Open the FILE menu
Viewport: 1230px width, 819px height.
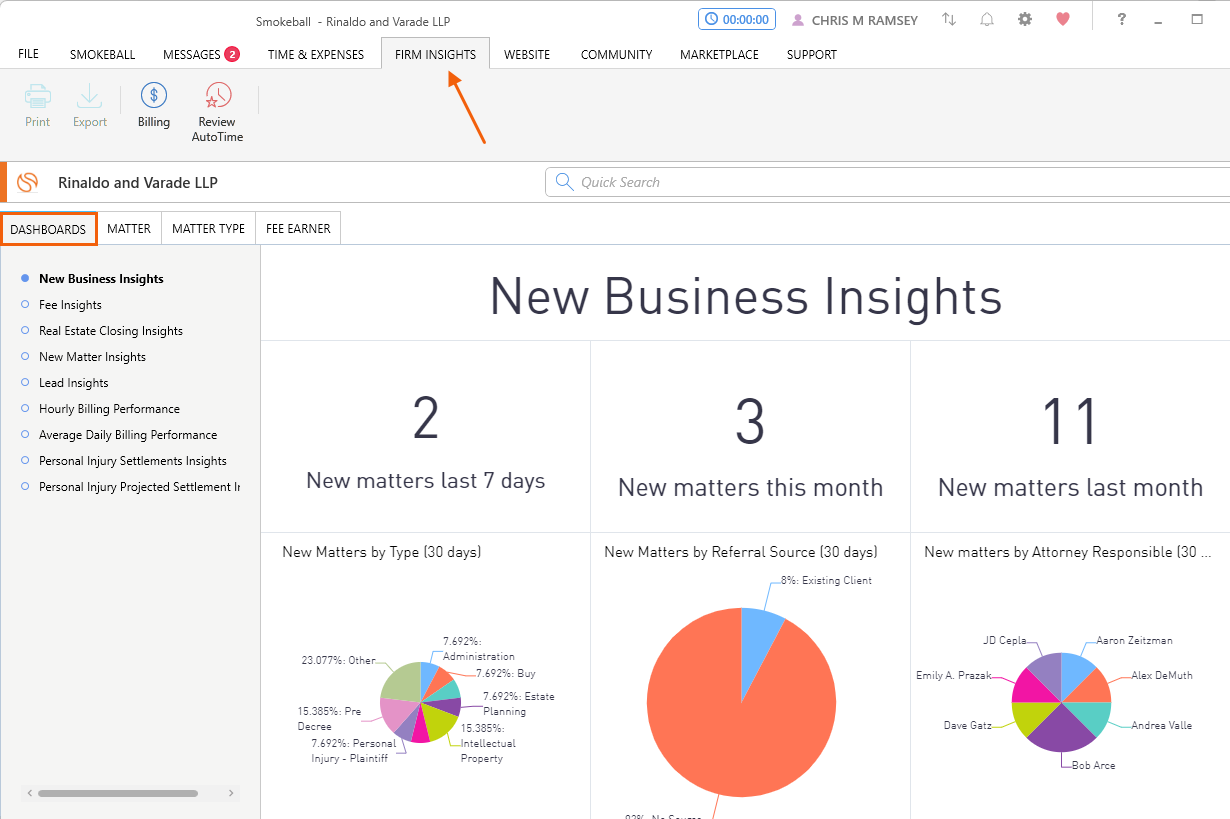[29, 54]
